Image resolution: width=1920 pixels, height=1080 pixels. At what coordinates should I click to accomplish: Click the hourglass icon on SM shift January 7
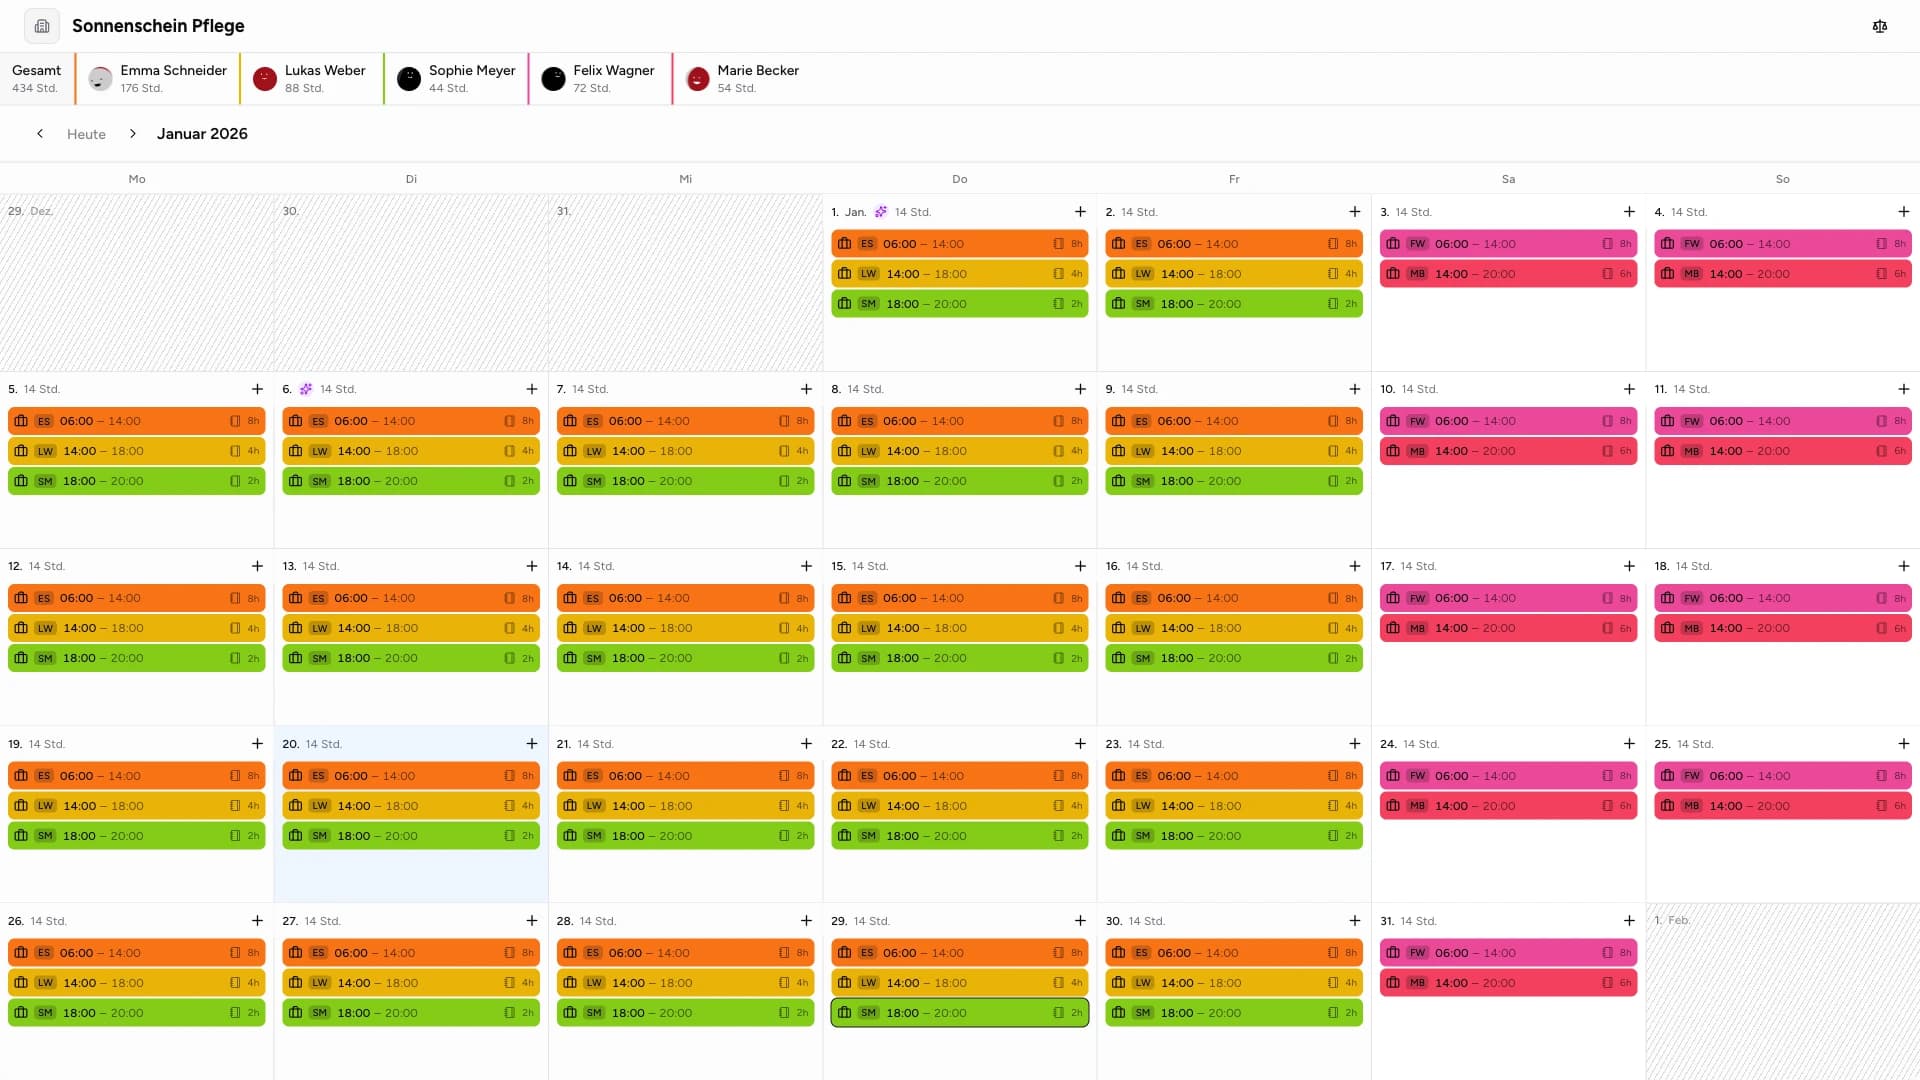click(x=784, y=481)
